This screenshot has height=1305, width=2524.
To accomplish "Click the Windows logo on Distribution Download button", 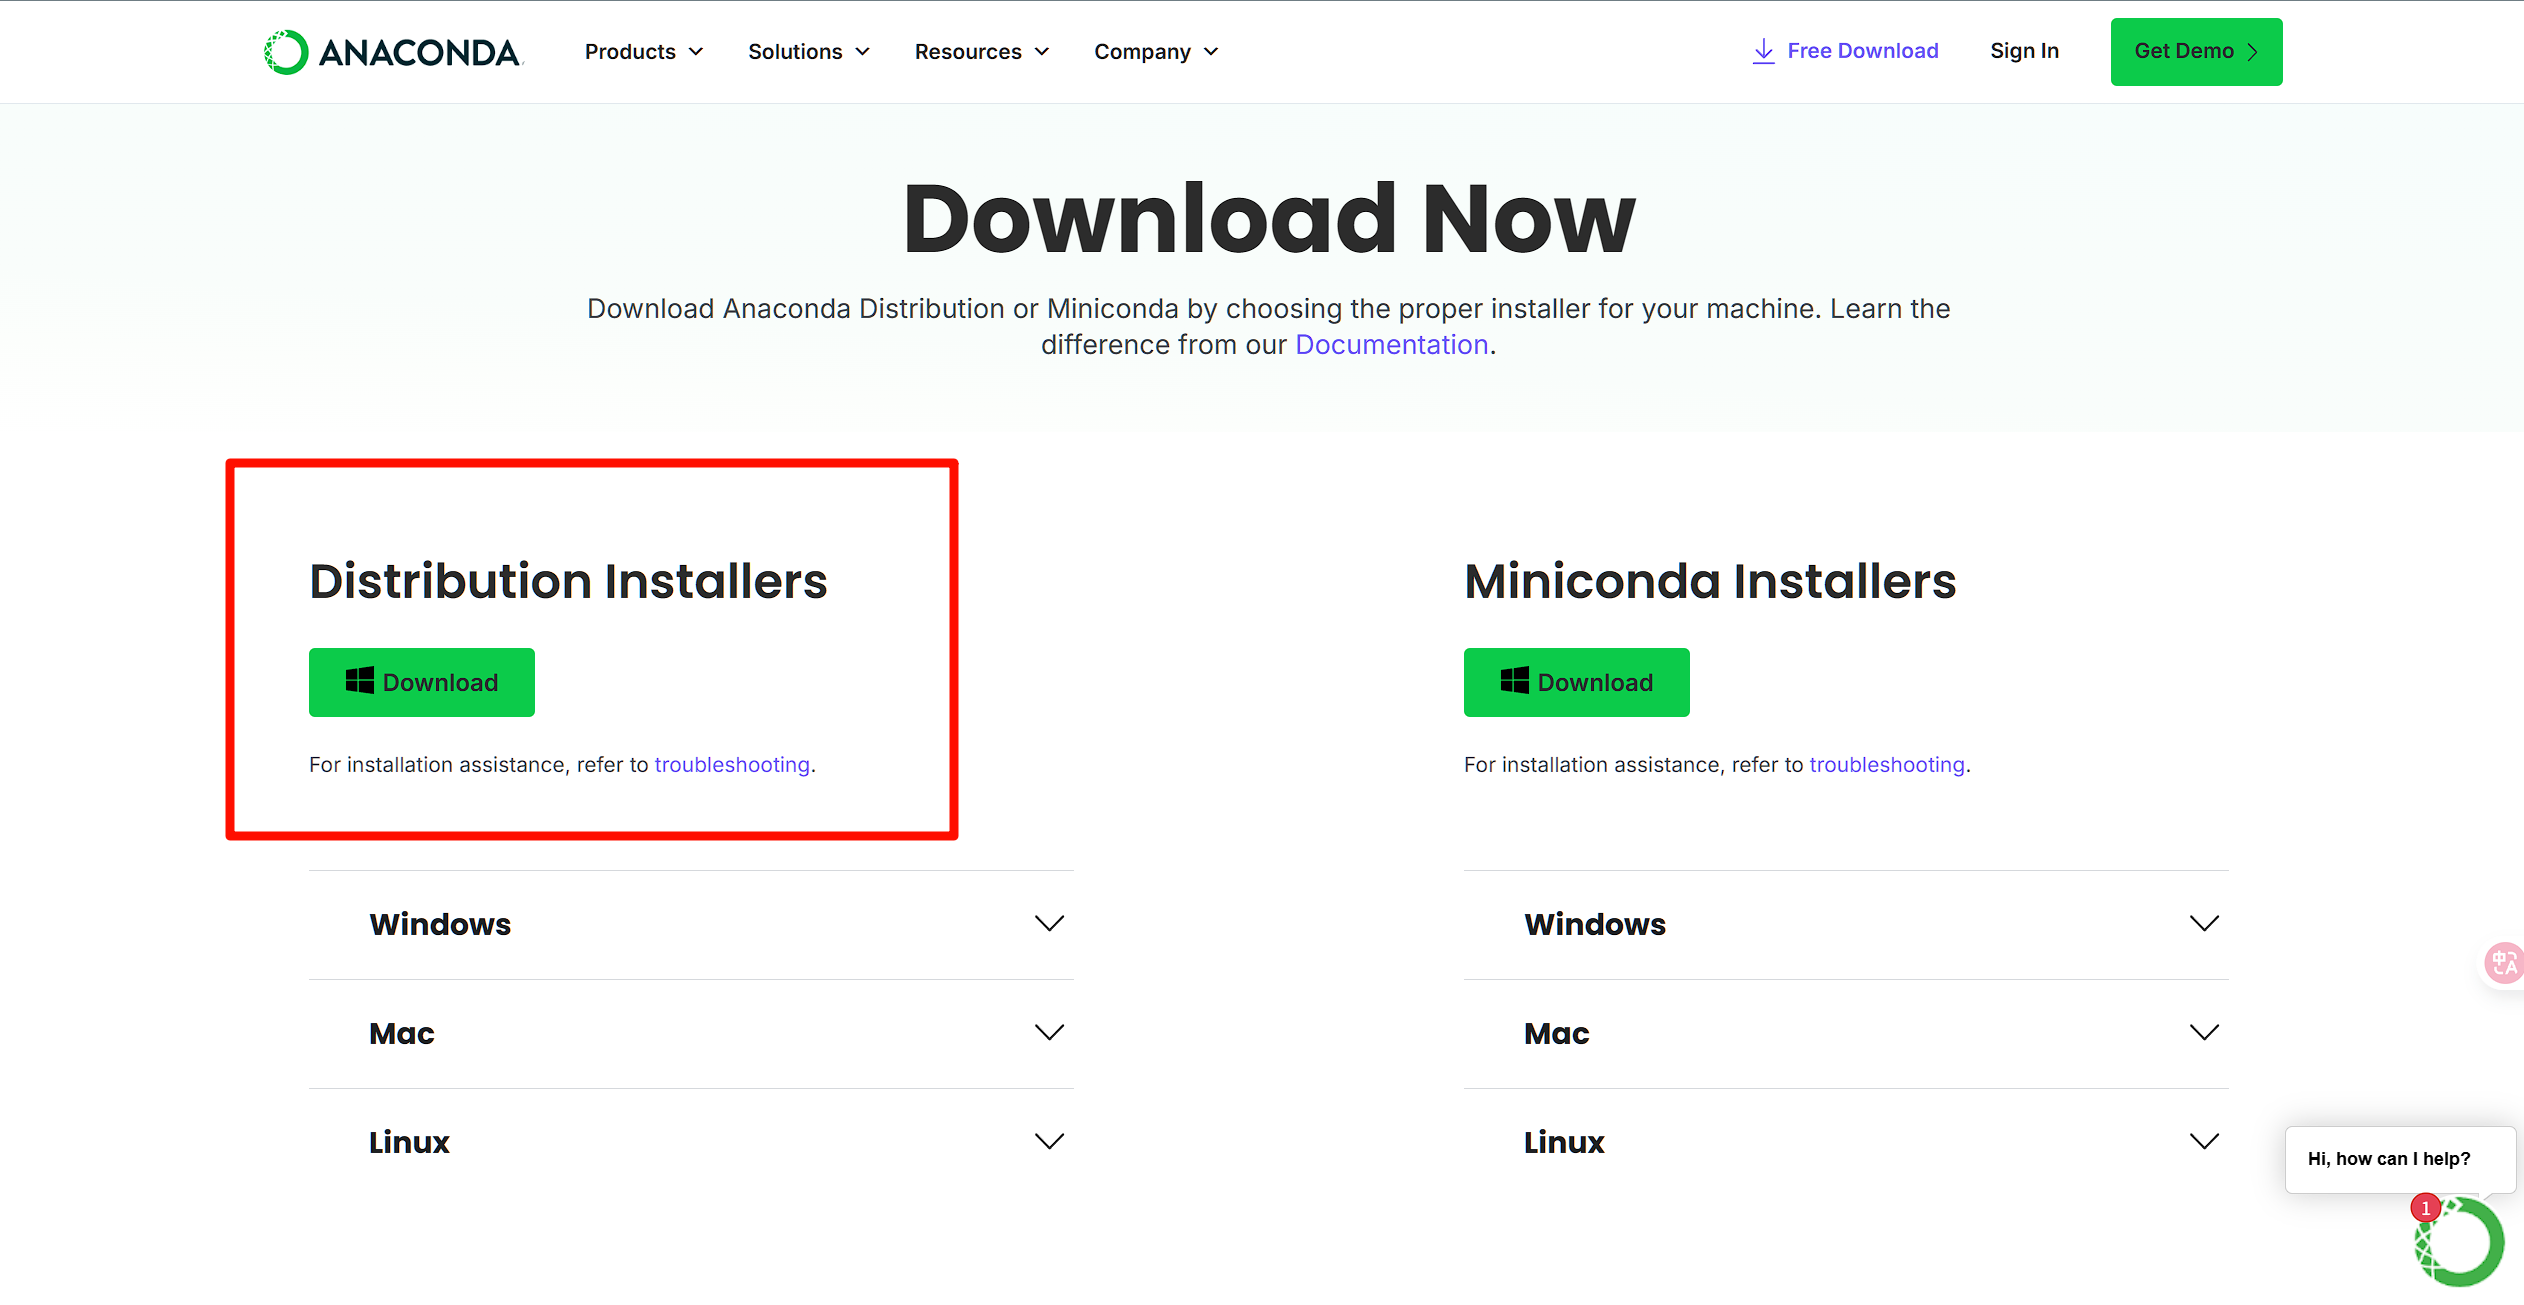I will coord(359,682).
